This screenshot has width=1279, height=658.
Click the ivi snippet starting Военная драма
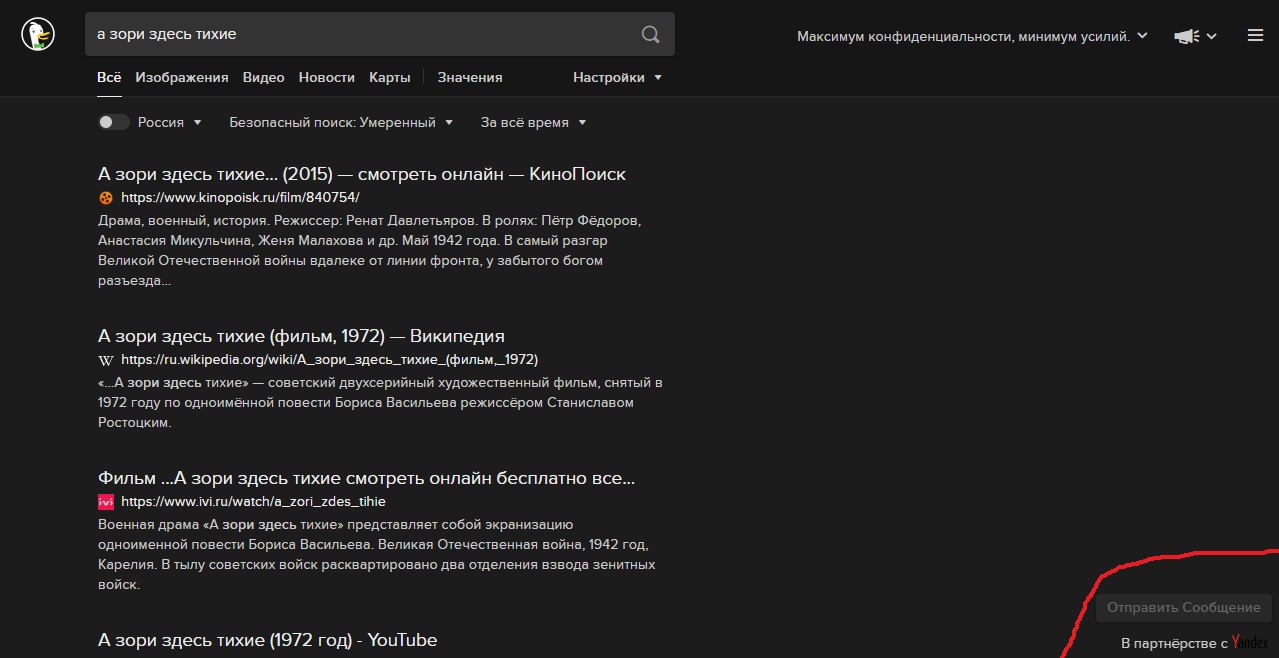(x=377, y=554)
